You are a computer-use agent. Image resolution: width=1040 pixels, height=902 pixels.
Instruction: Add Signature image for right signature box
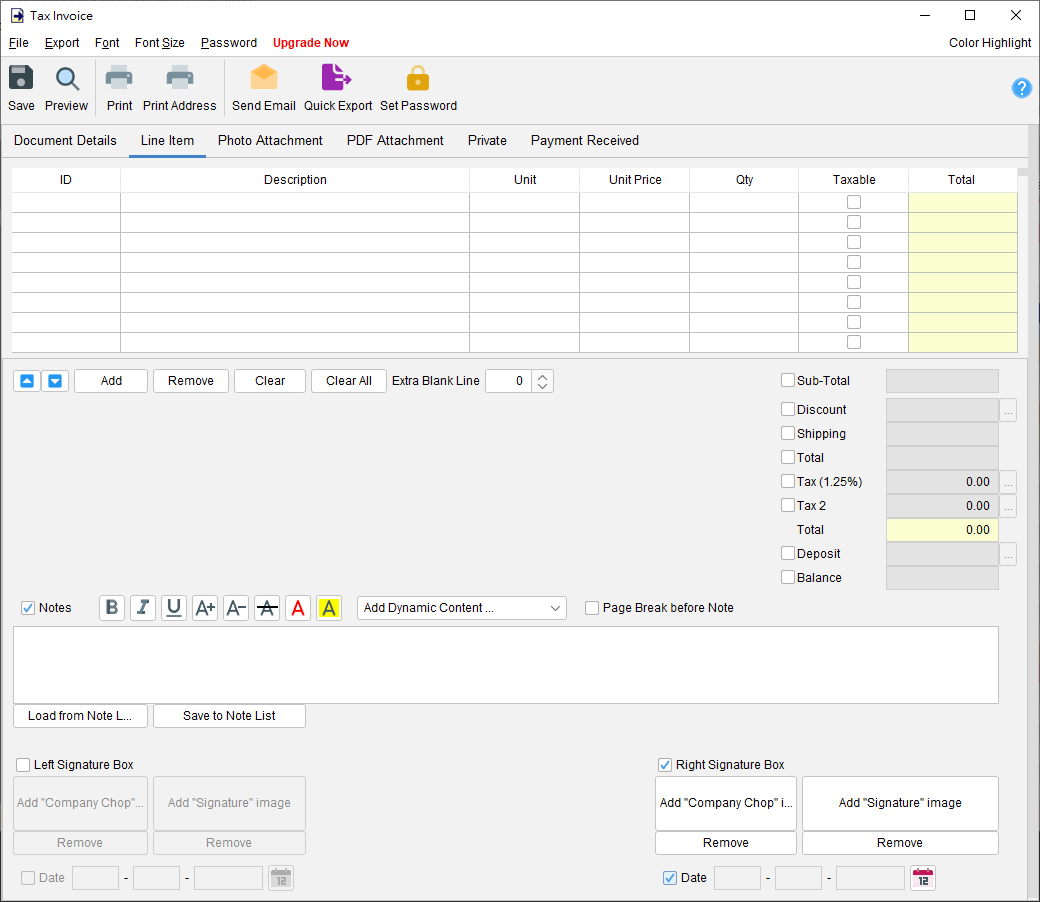tap(899, 803)
